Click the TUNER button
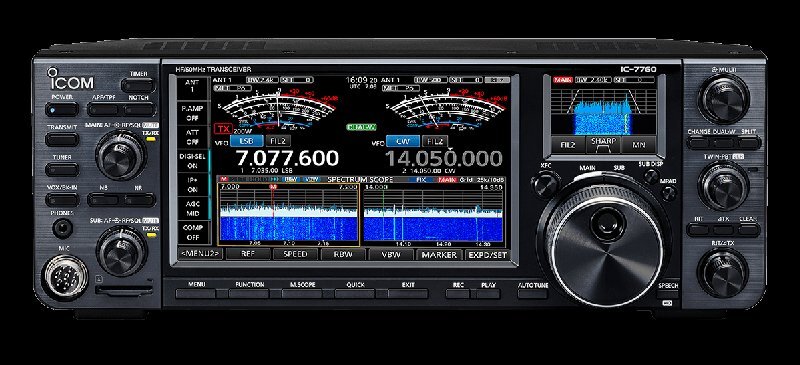Image resolution: width=800 pixels, height=365 pixels. (62, 169)
